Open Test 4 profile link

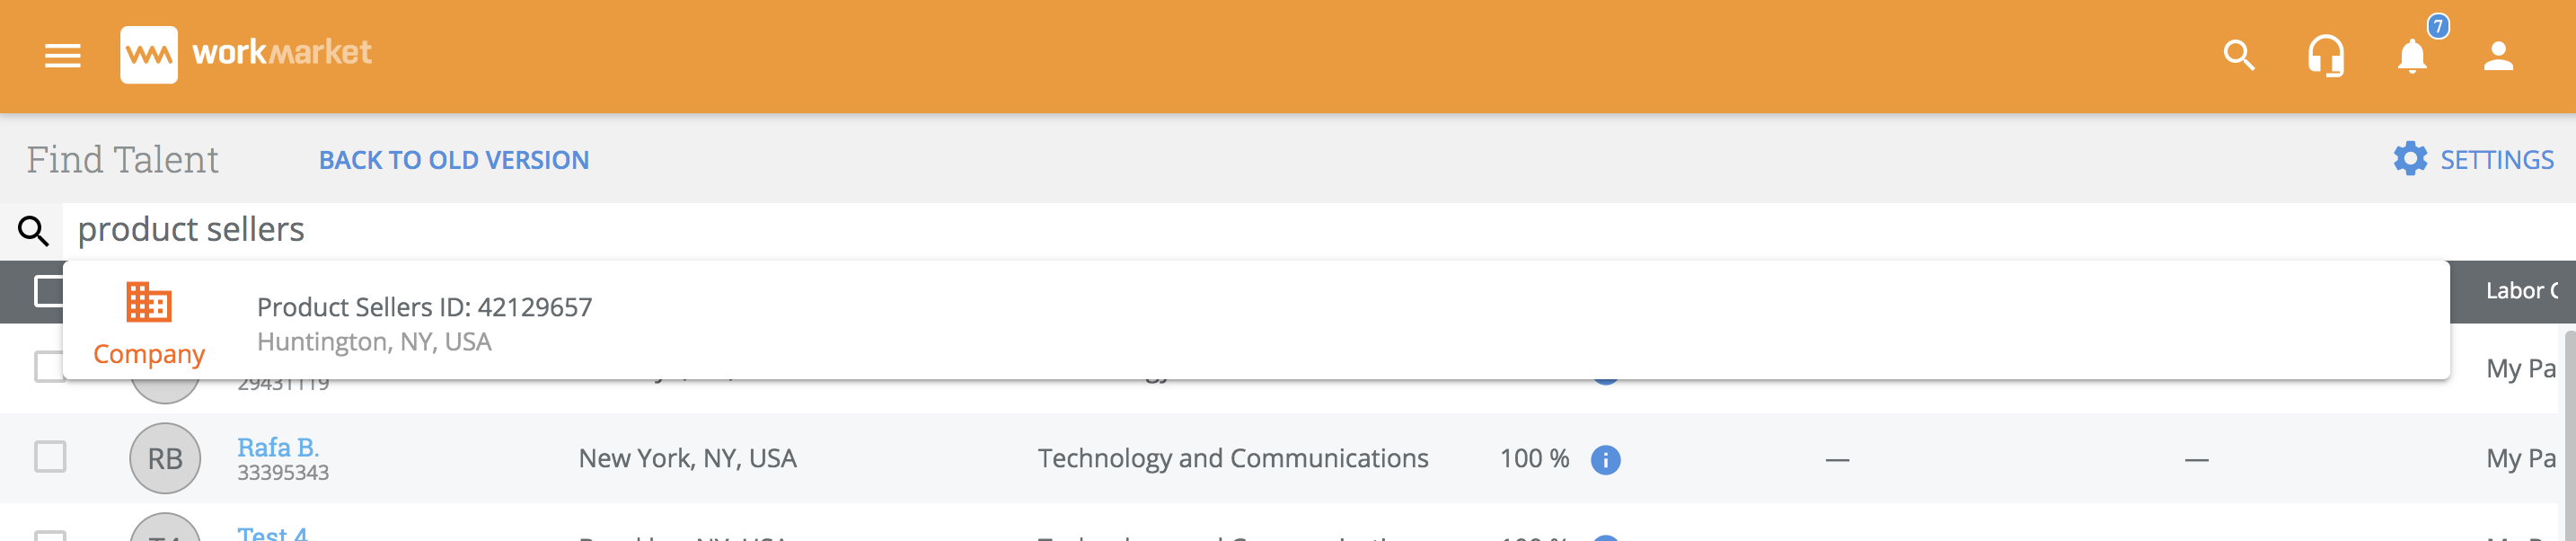click(272, 535)
